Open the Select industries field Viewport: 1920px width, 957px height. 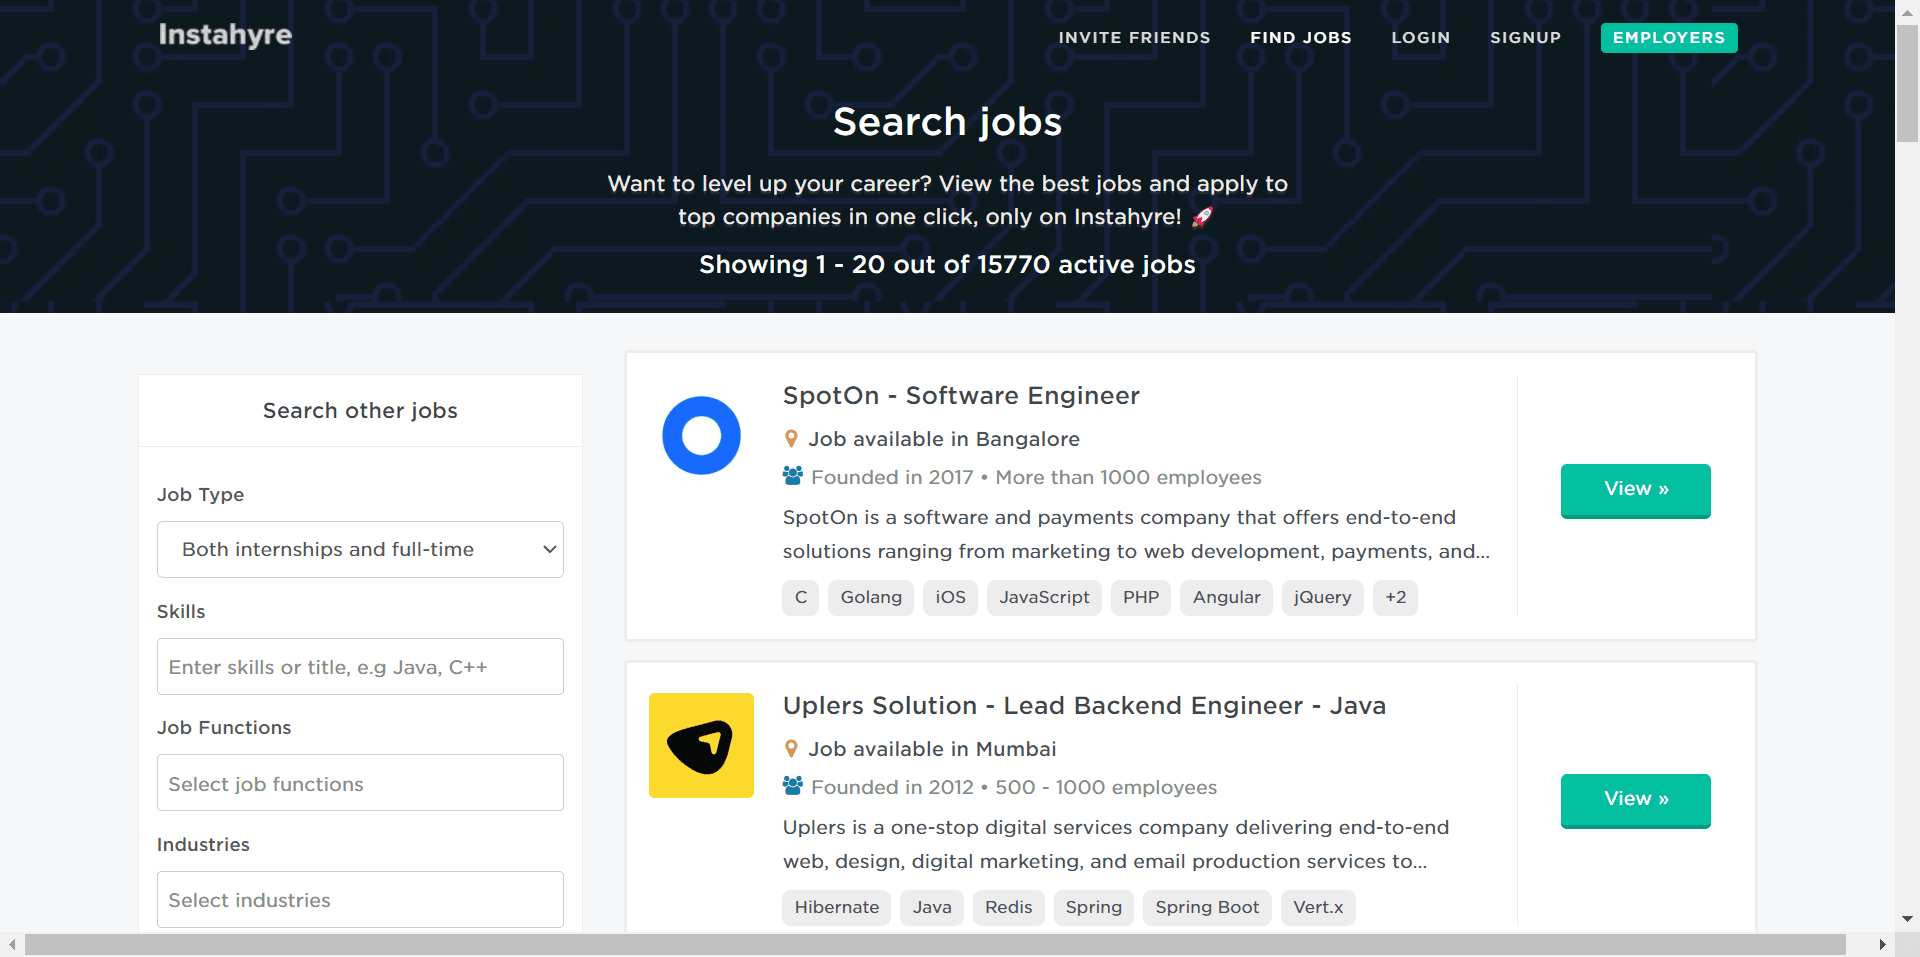pos(360,900)
